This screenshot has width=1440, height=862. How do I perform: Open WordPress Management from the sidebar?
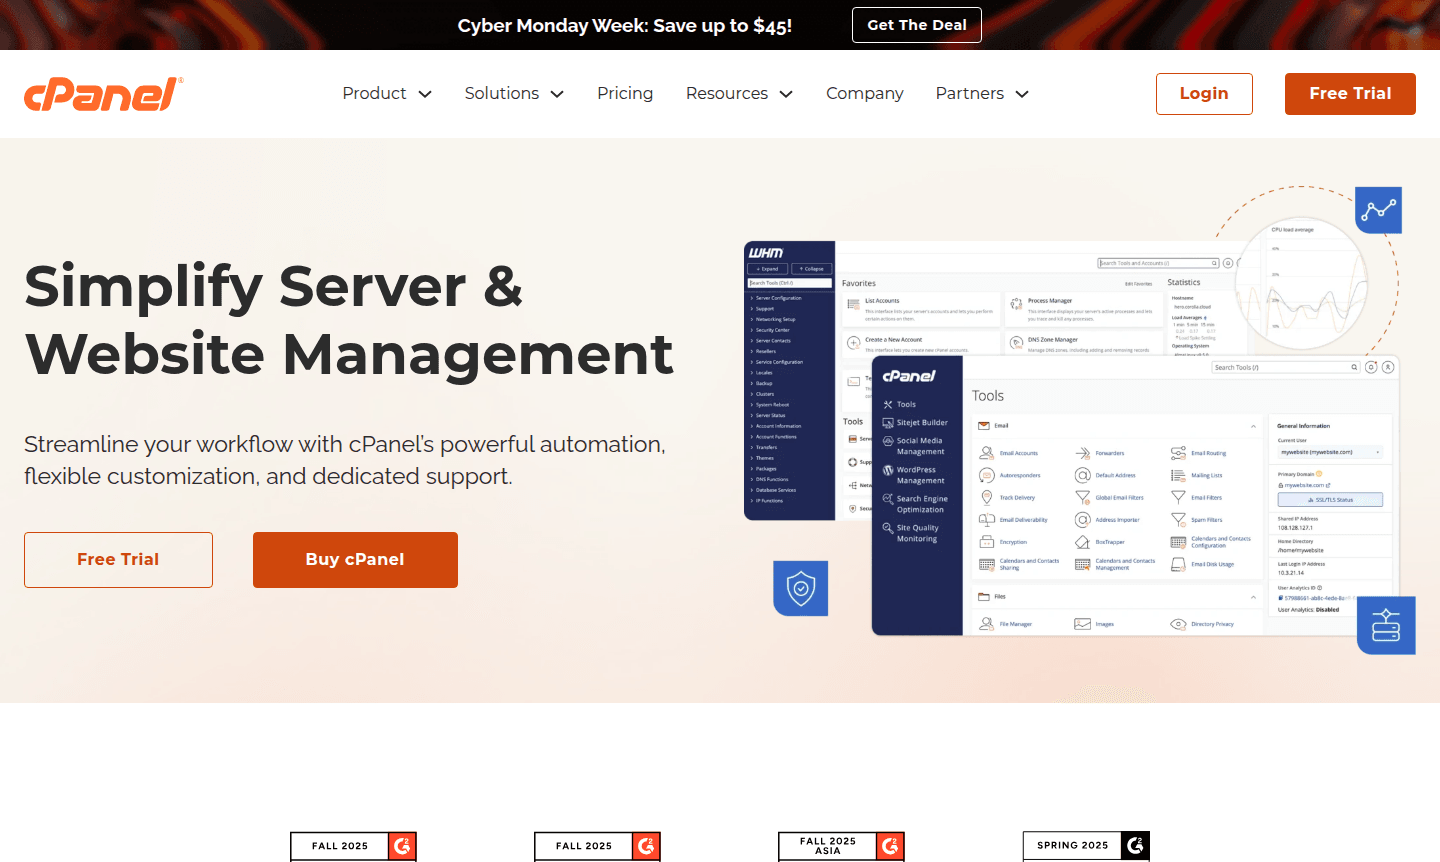[921, 475]
